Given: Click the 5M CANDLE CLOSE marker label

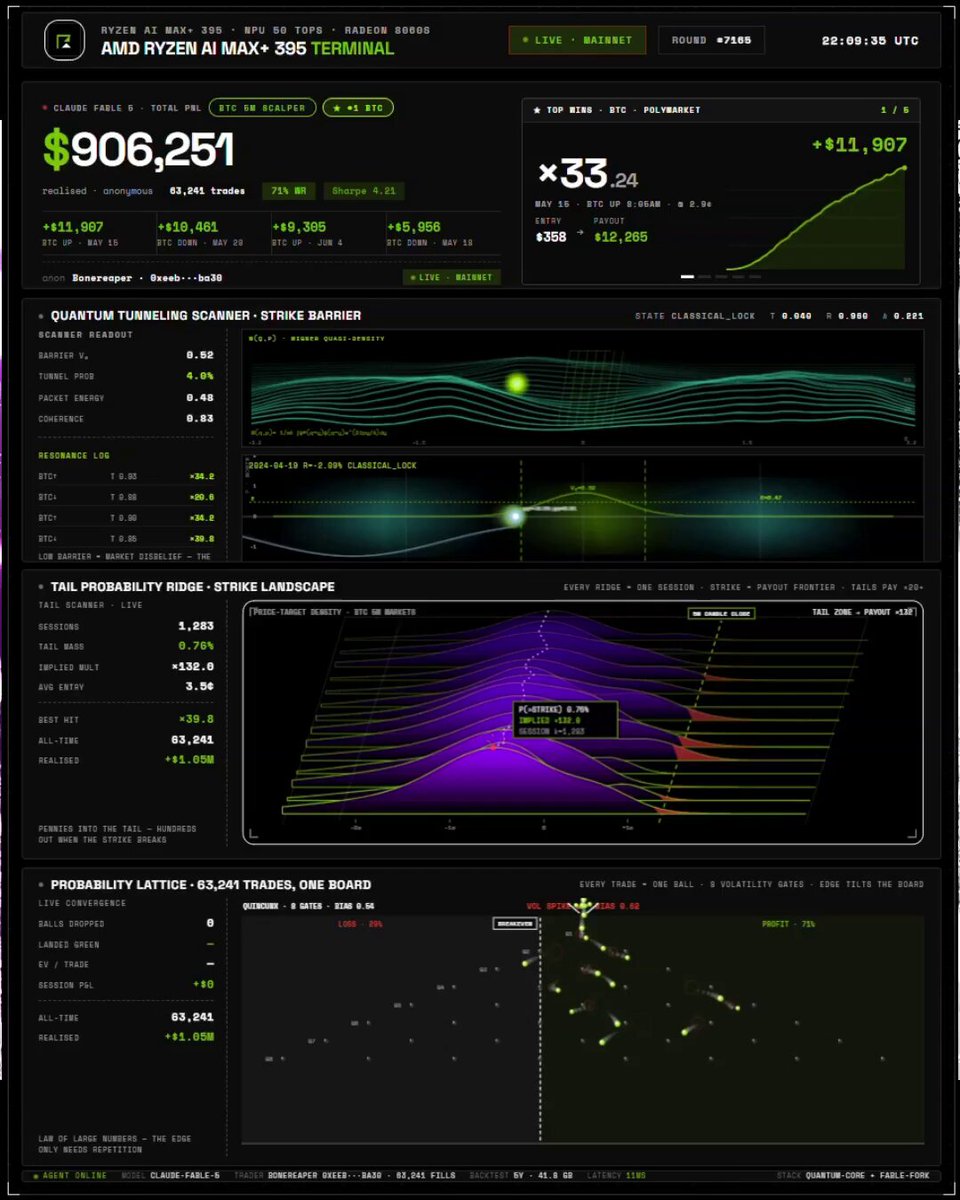Looking at the screenshot, I should pyautogui.click(x=721, y=613).
